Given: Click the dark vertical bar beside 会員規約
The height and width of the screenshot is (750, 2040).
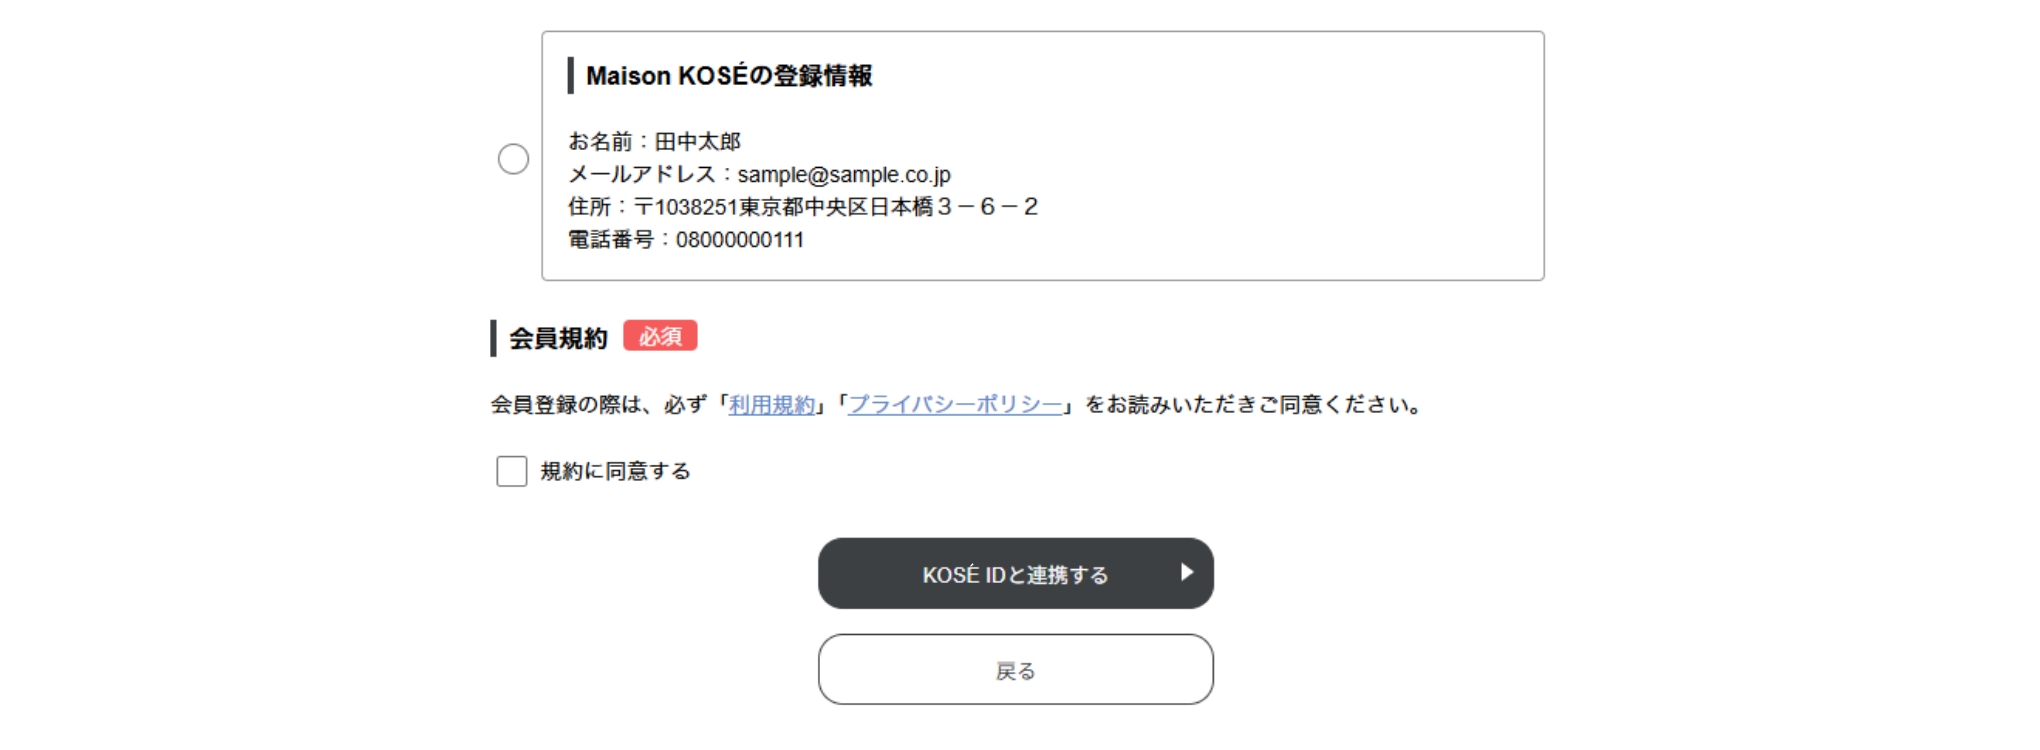Looking at the screenshot, I should click(x=493, y=338).
